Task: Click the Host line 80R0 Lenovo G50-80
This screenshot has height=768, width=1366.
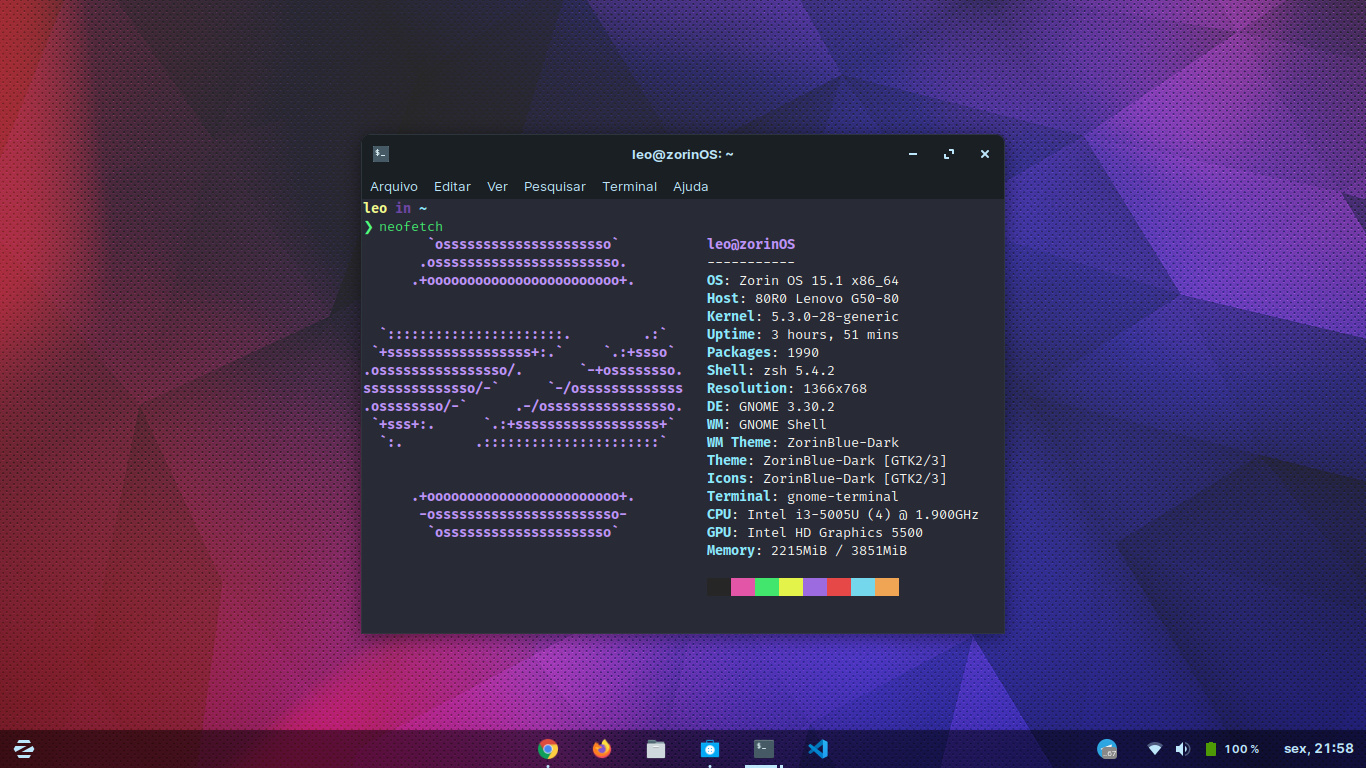Action: coord(803,299)
